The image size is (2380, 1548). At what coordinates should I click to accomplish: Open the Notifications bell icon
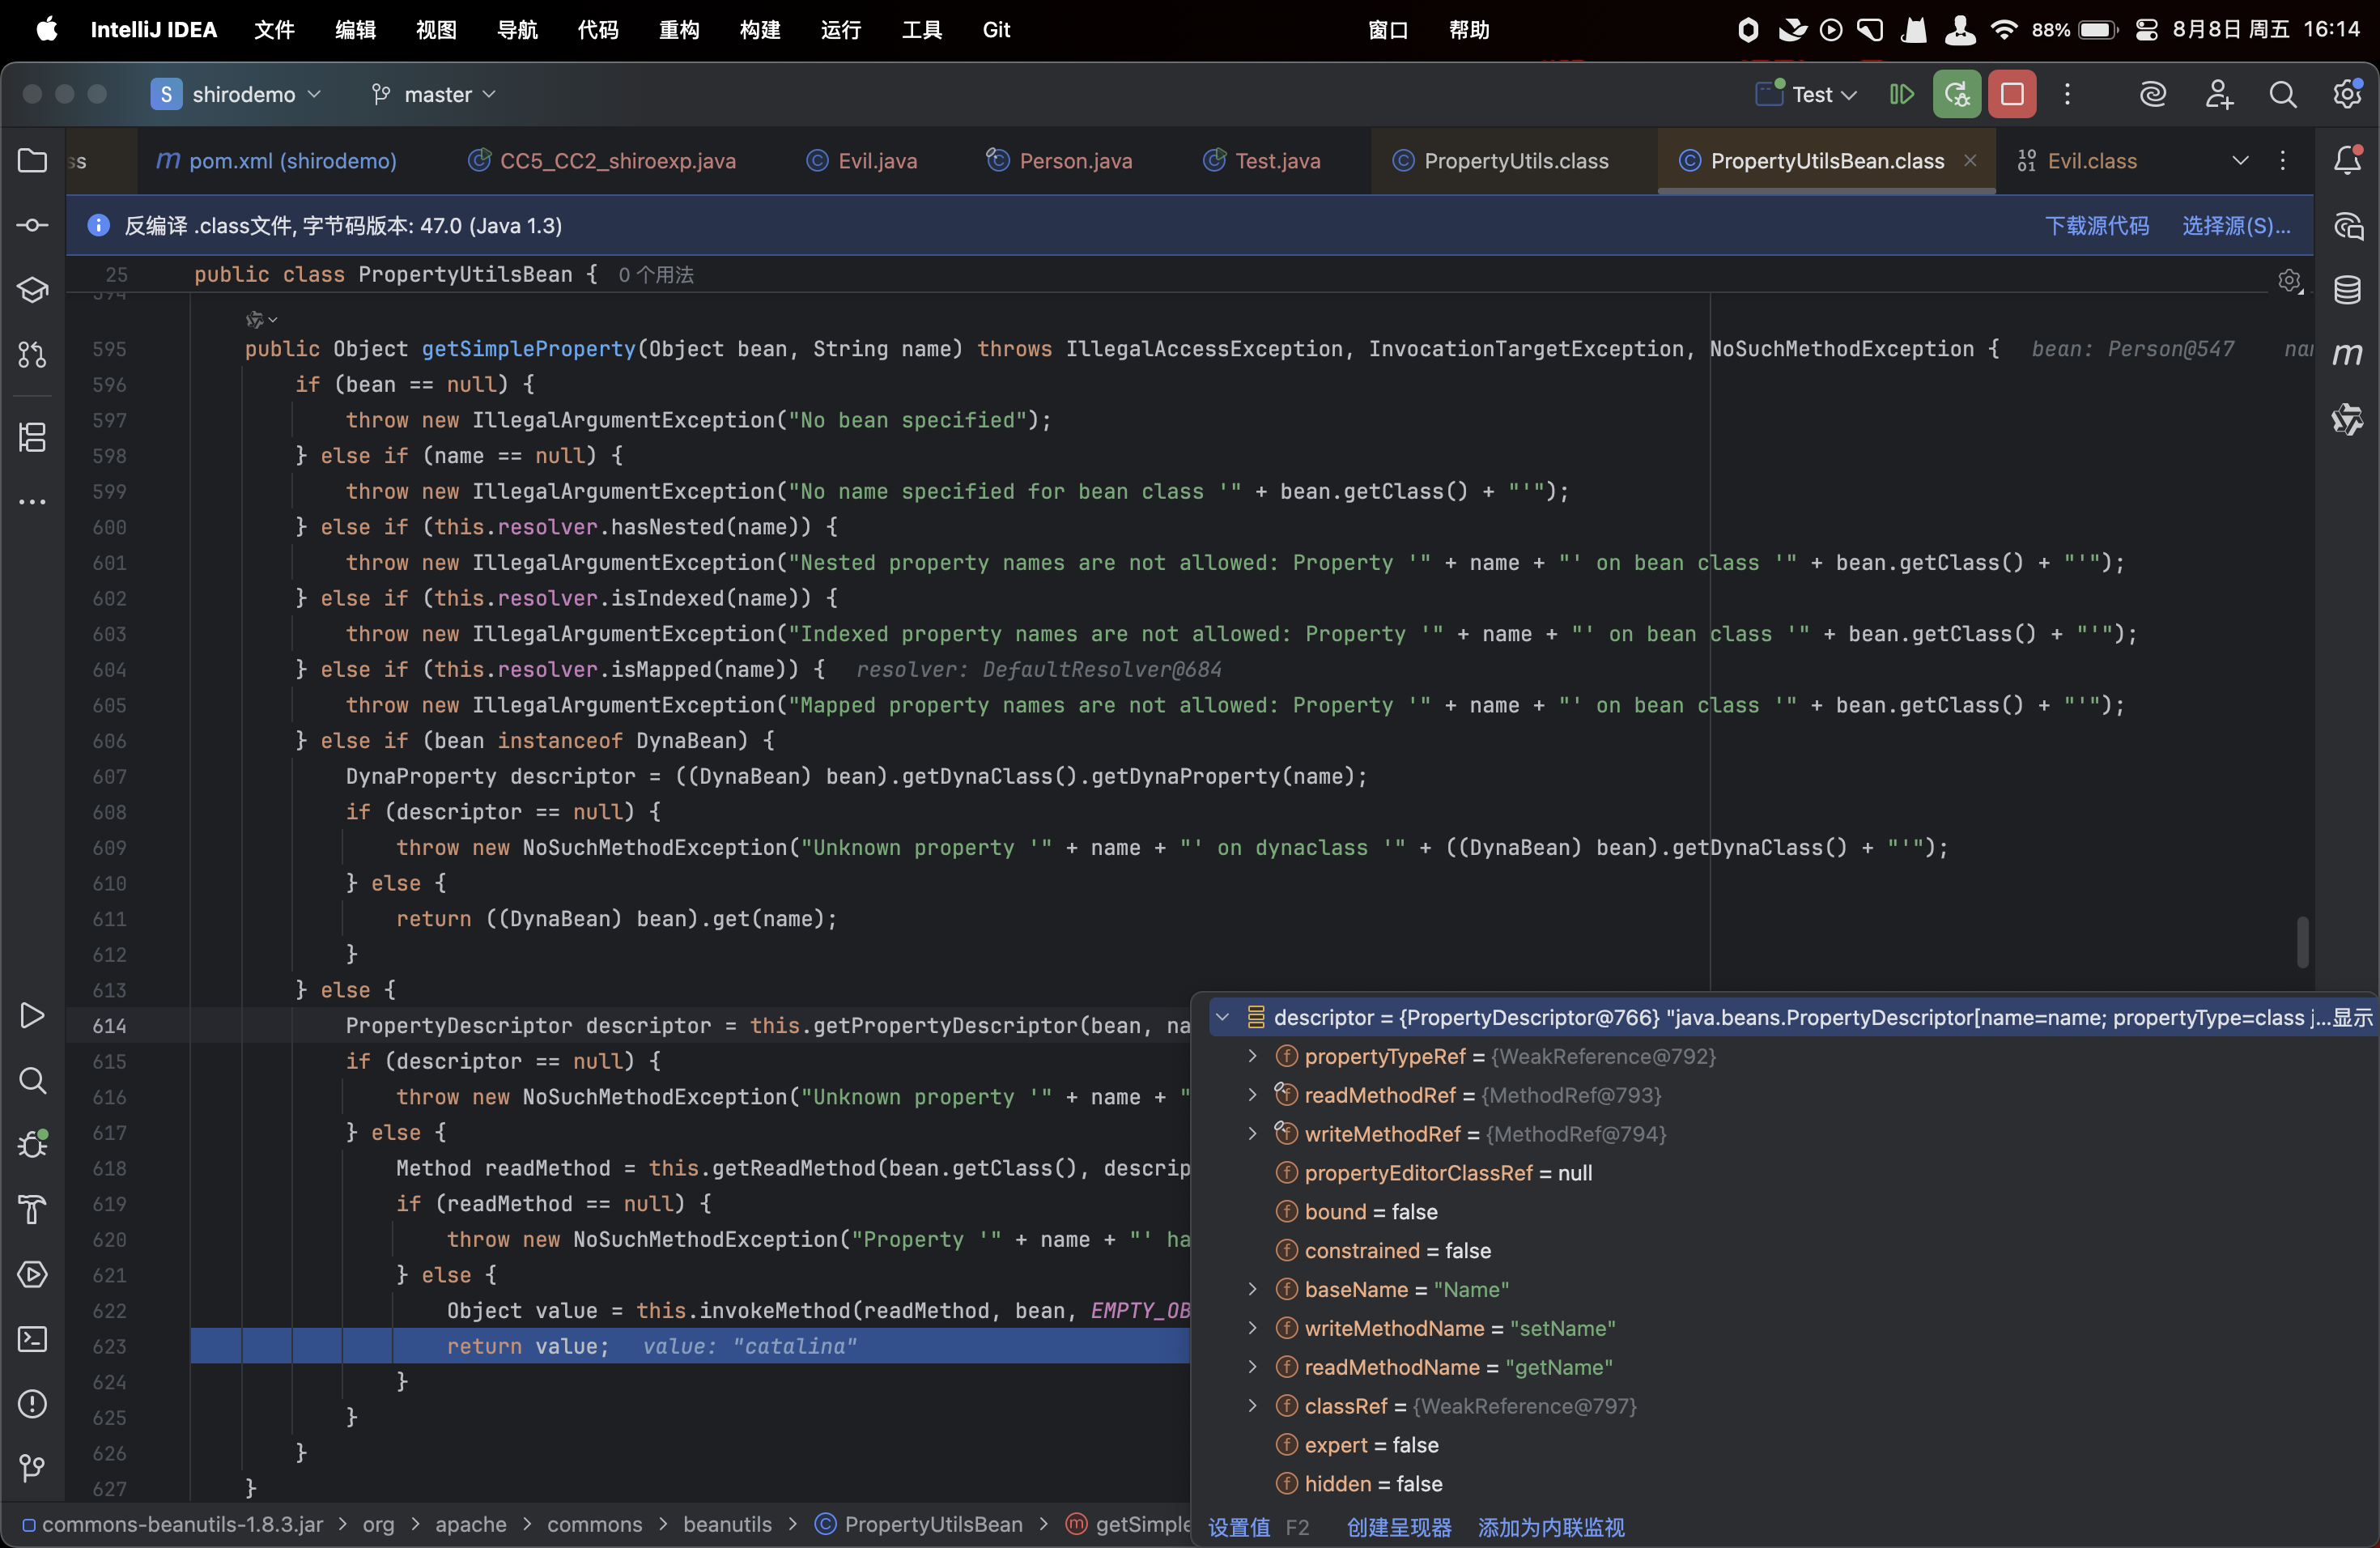(x=2347, y=160)
